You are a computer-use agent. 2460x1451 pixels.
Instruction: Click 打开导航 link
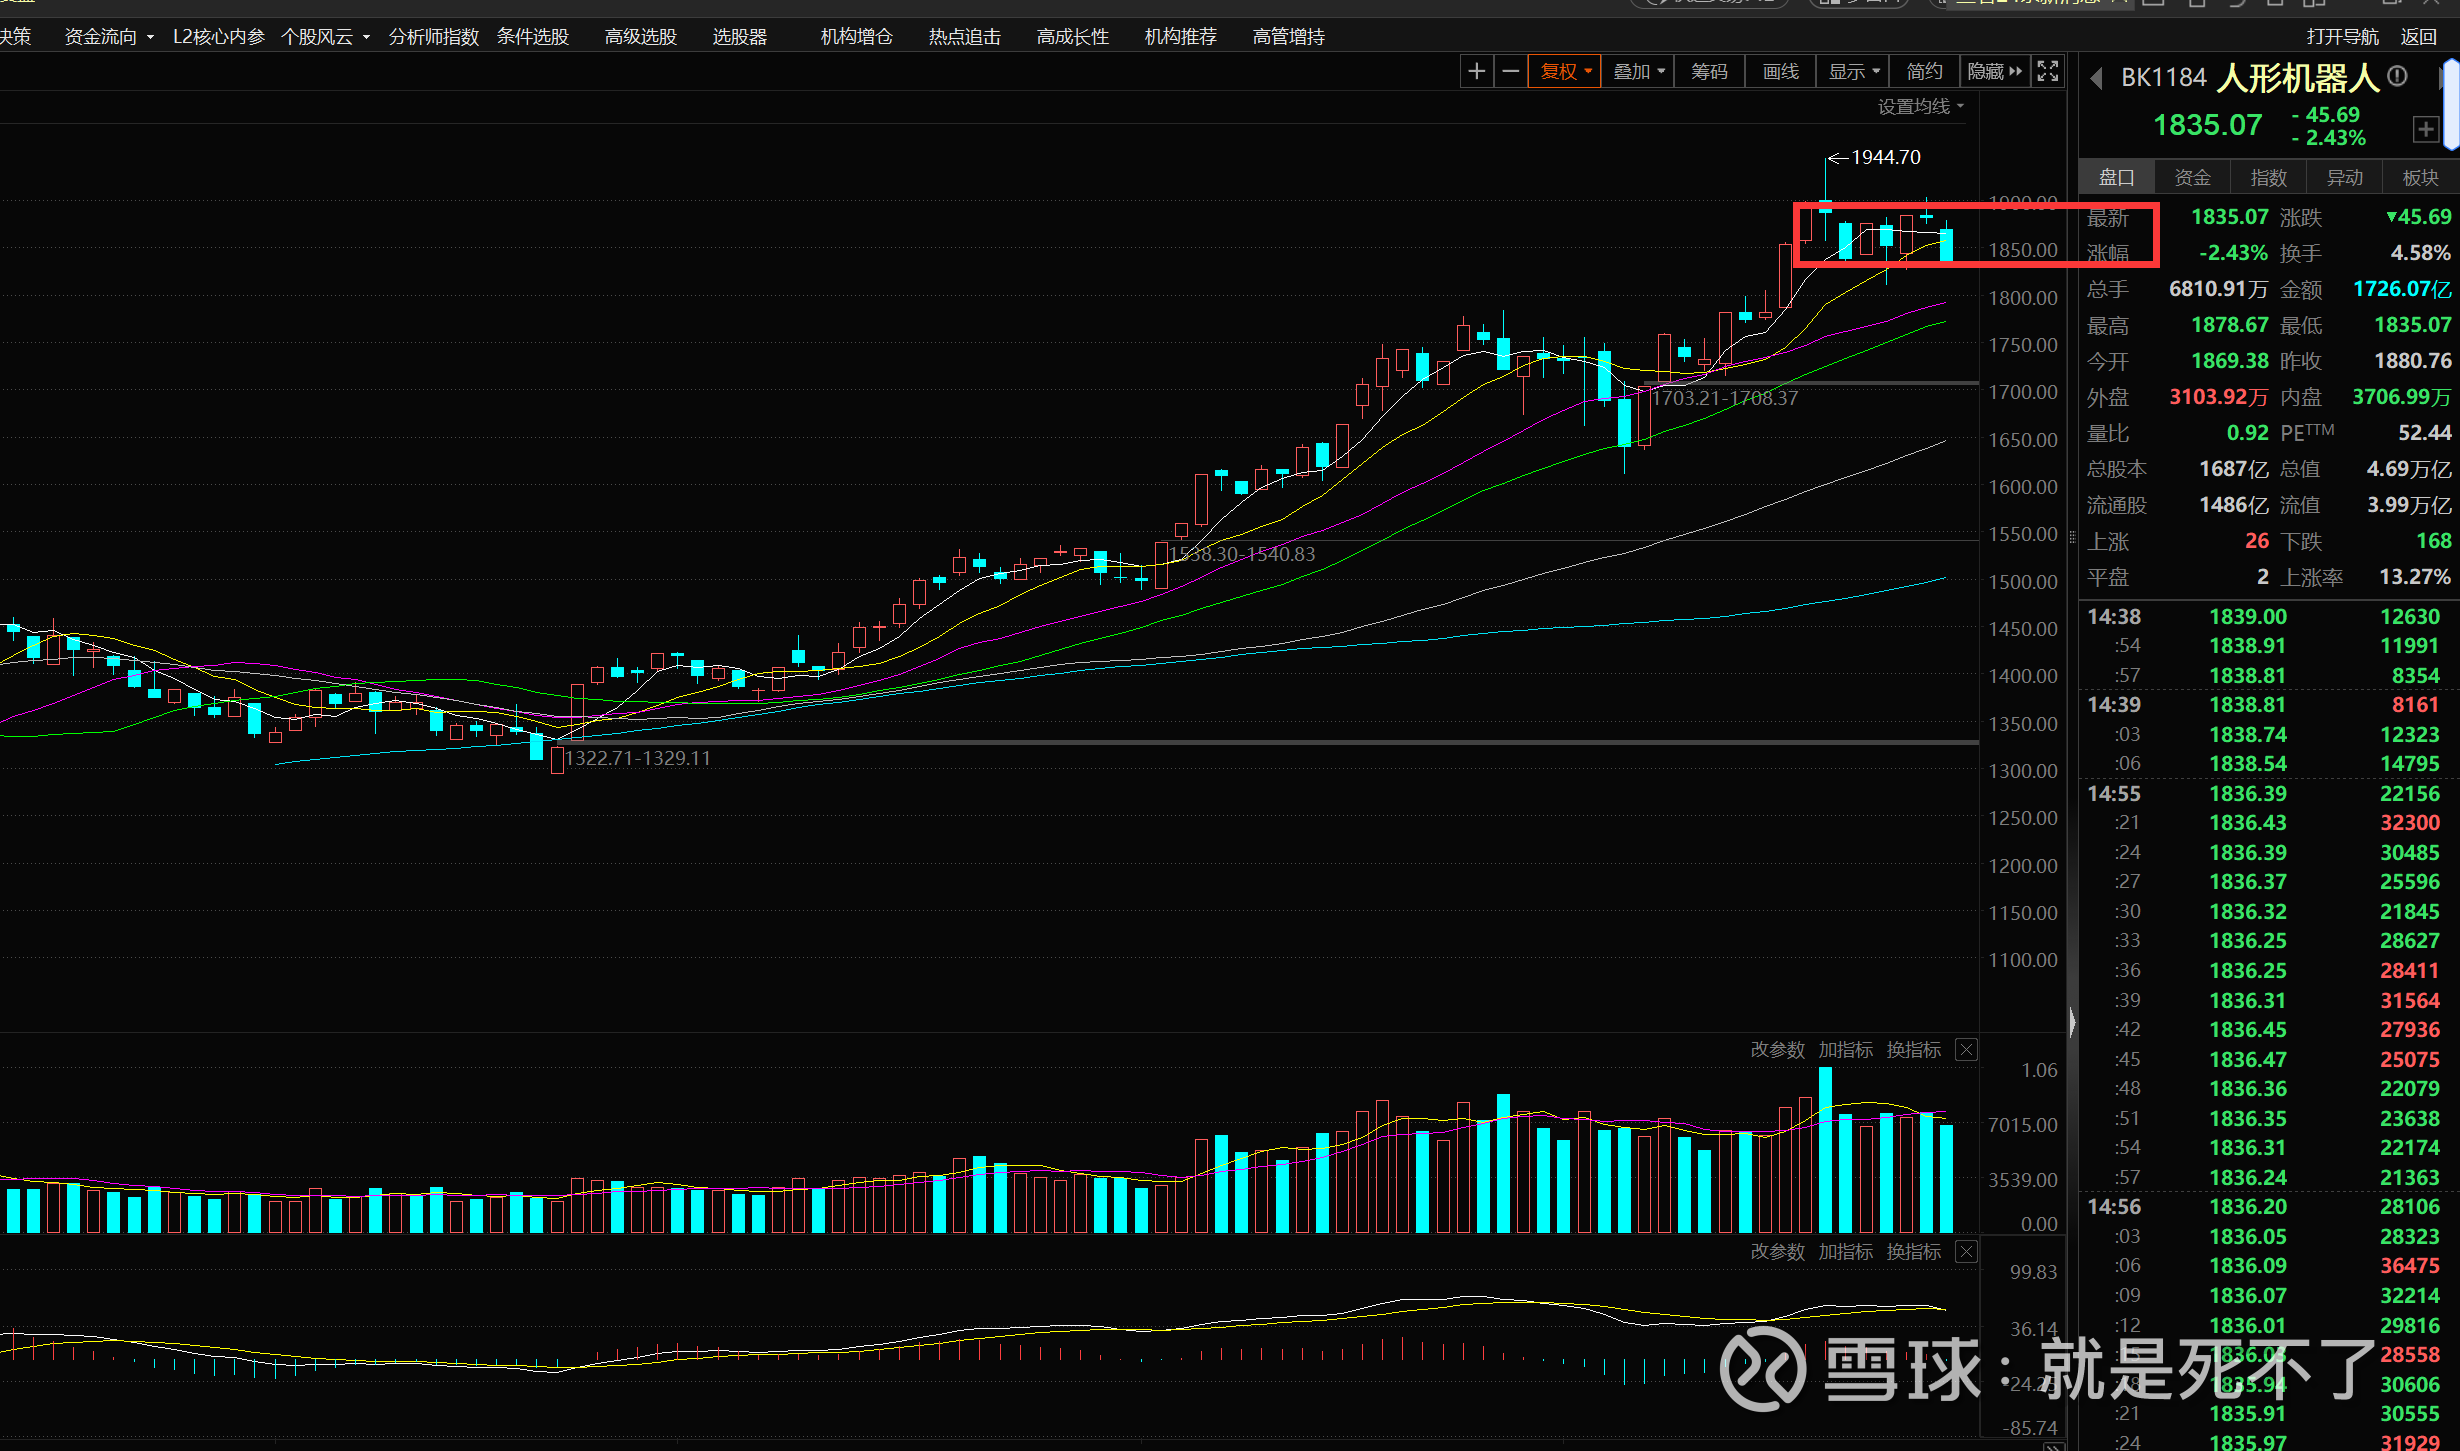(2342, 37)
